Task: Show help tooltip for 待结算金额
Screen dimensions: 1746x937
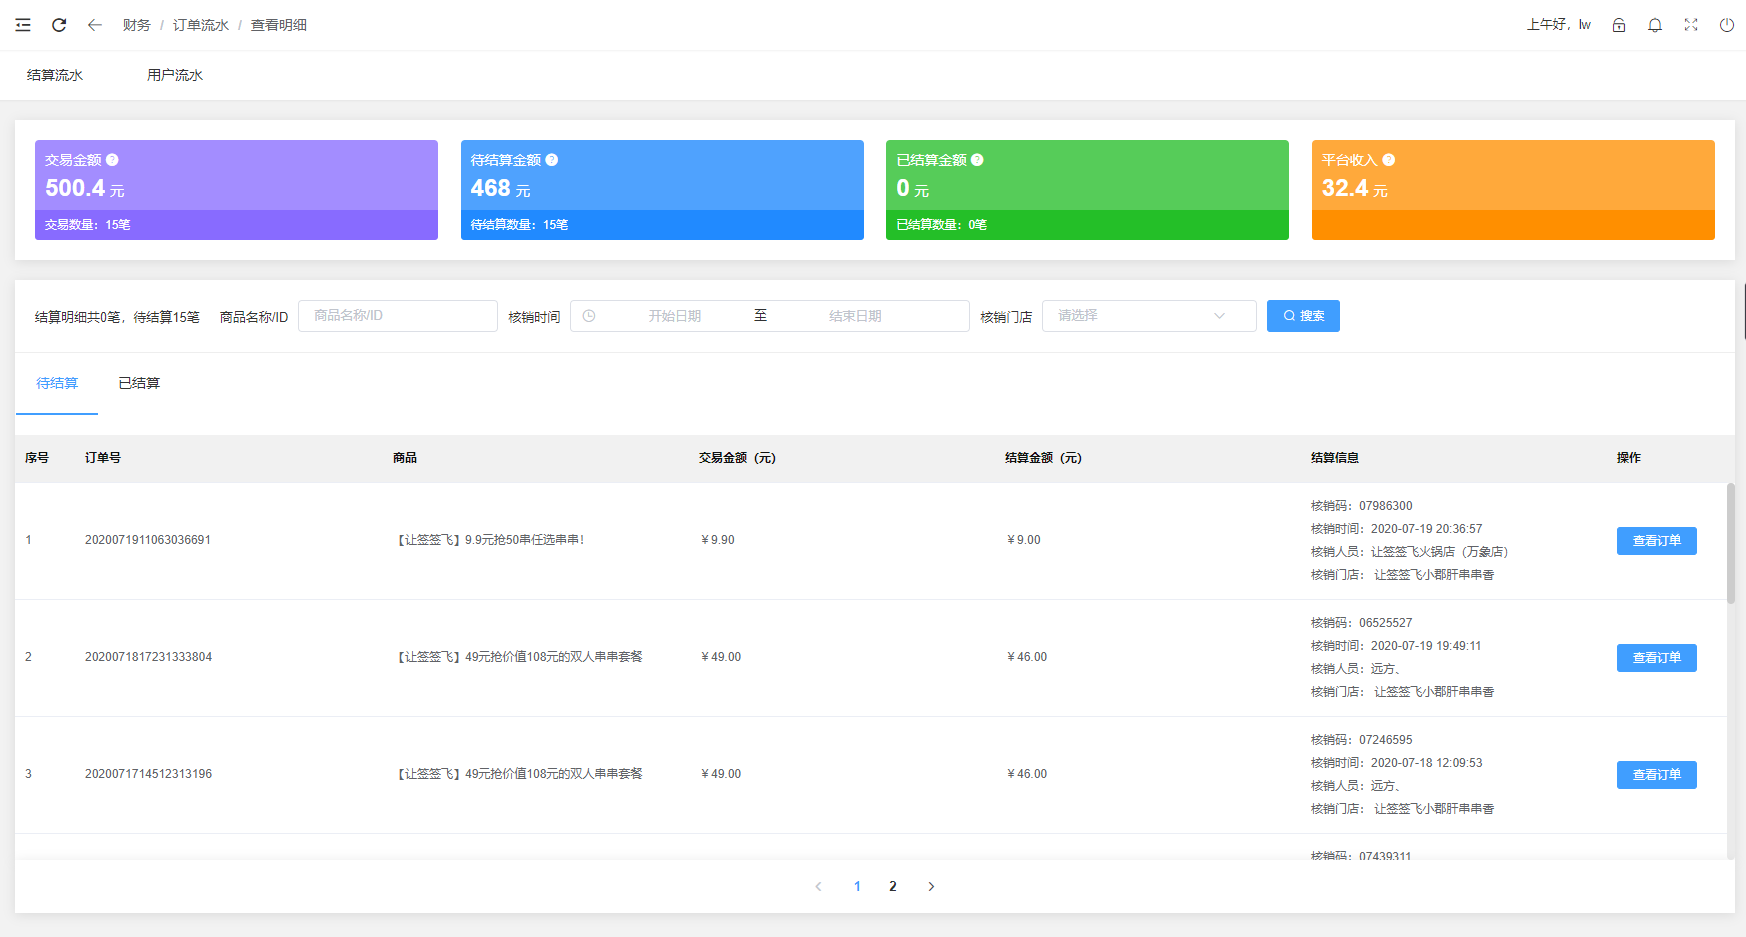Action: point(552,160)
